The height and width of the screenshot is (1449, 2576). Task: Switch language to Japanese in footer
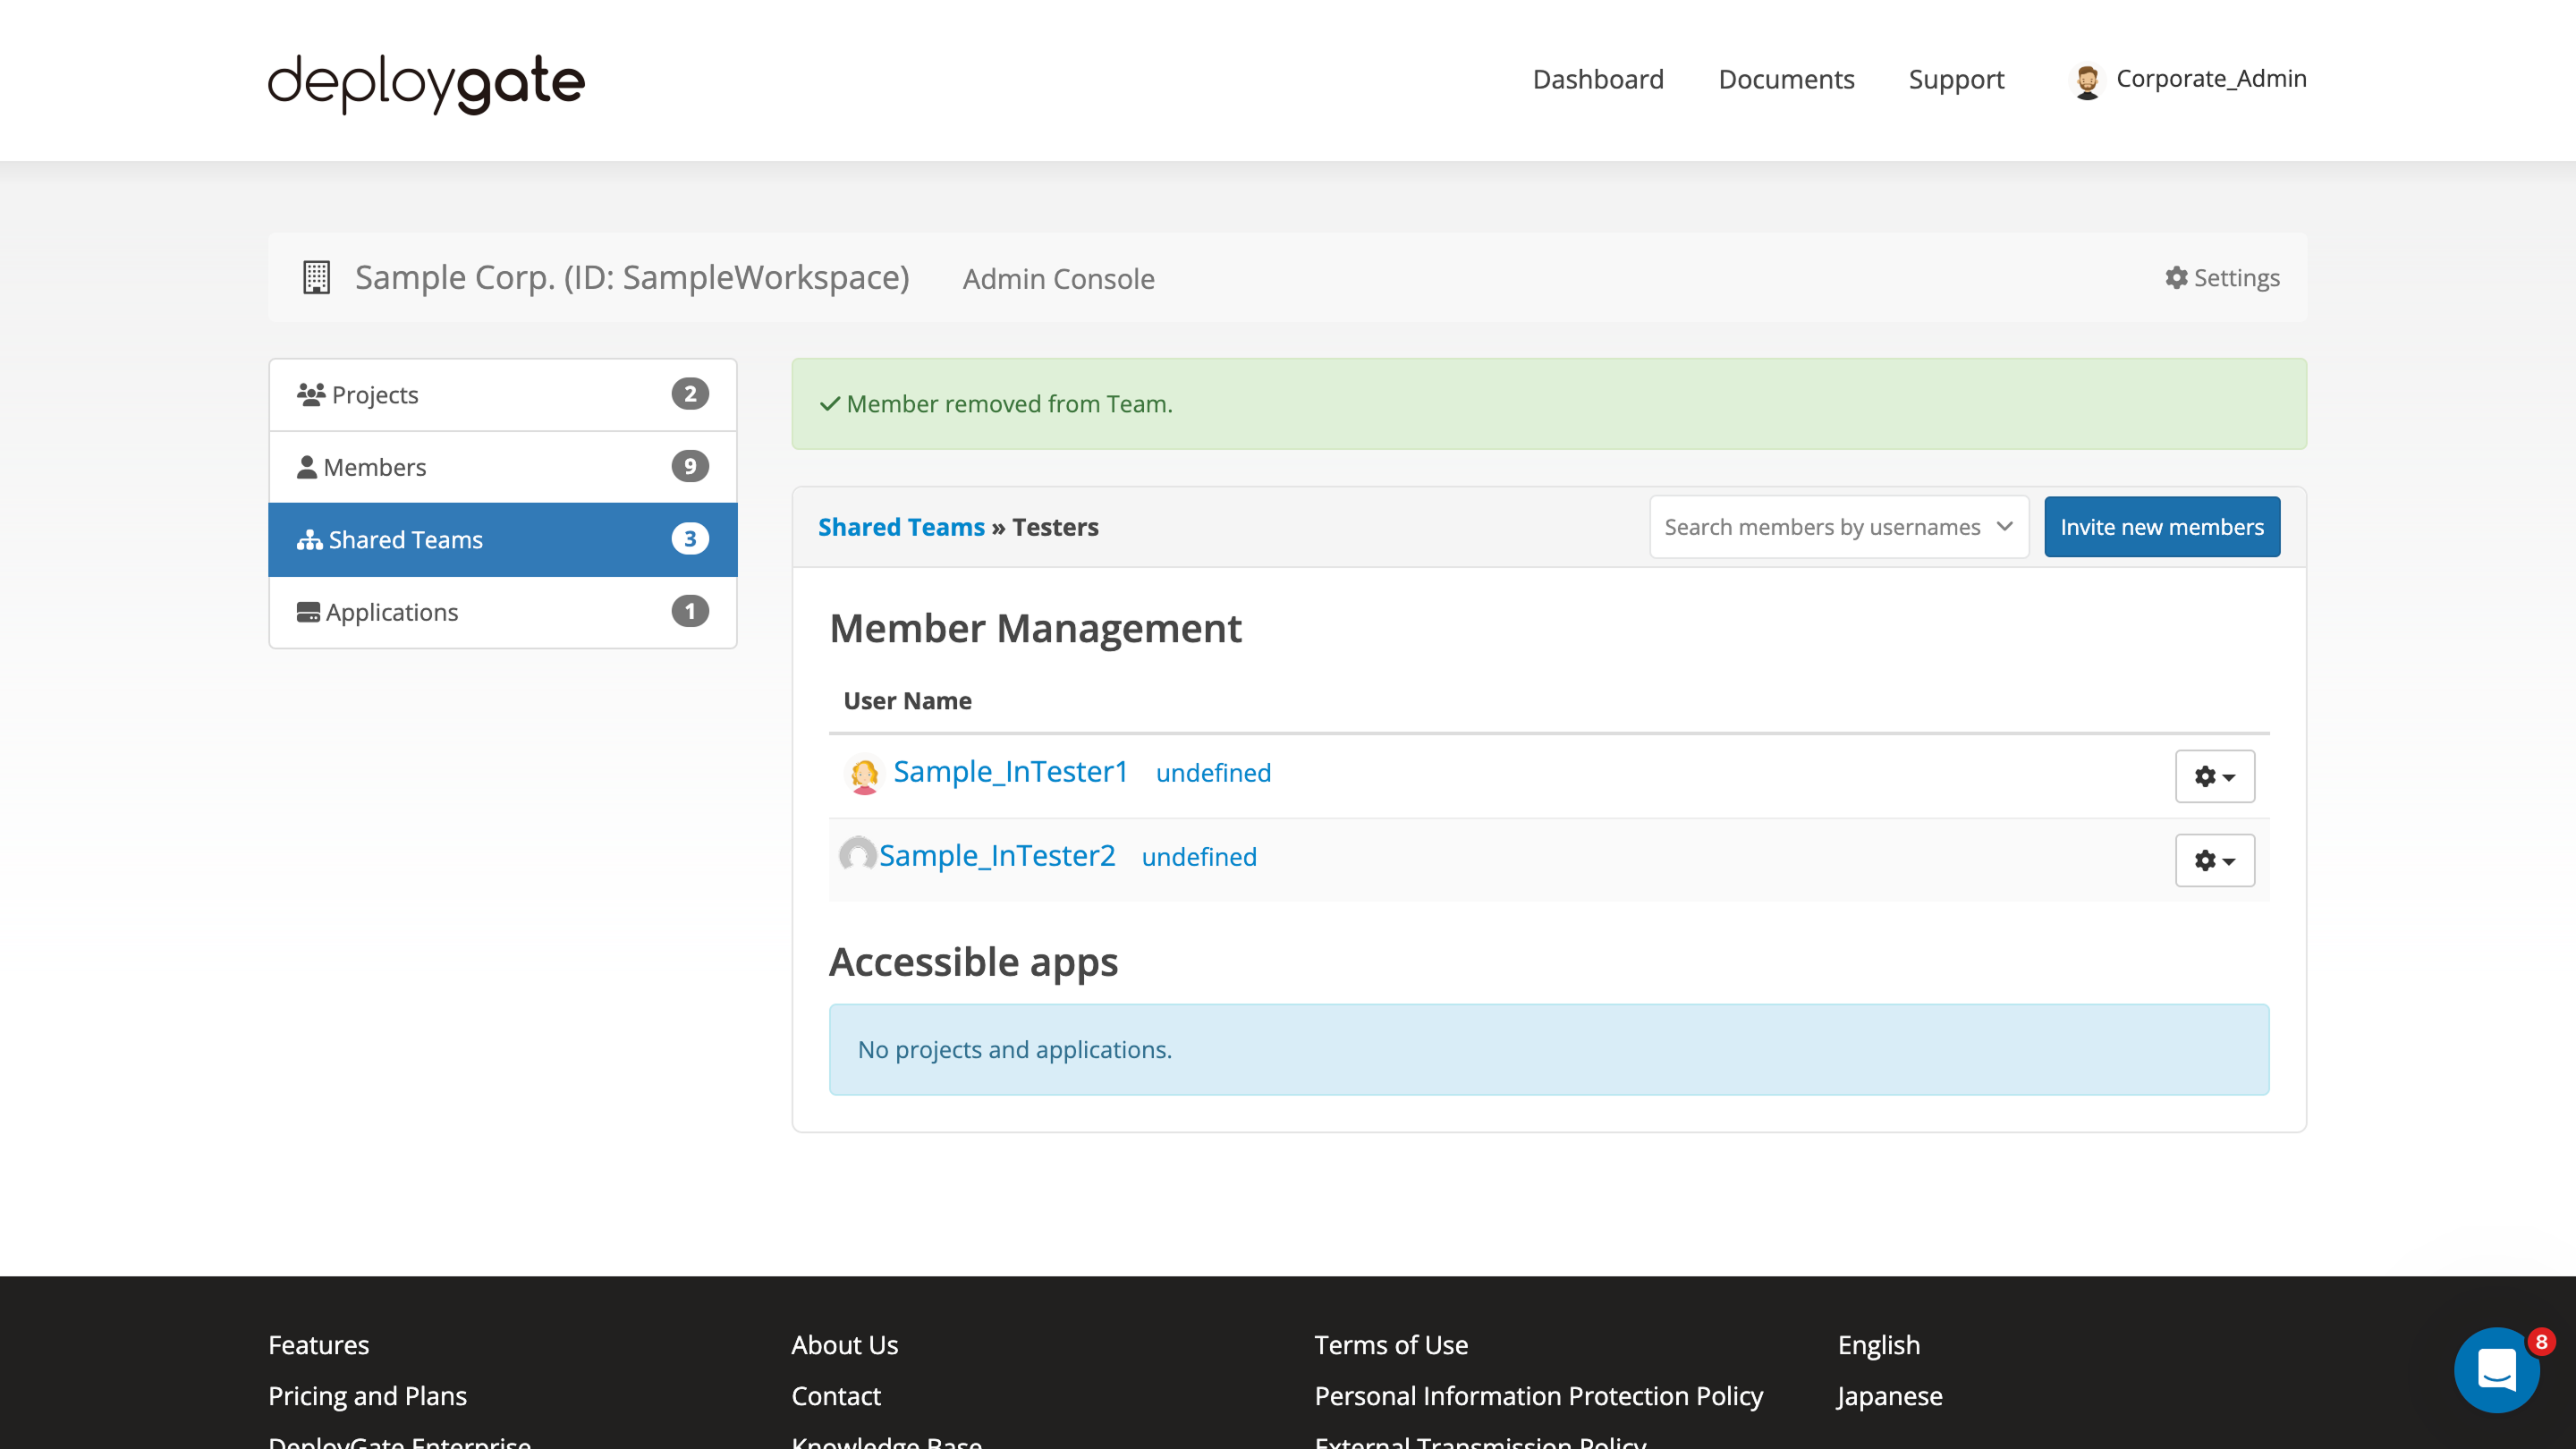click(x=1888, y=1396)
